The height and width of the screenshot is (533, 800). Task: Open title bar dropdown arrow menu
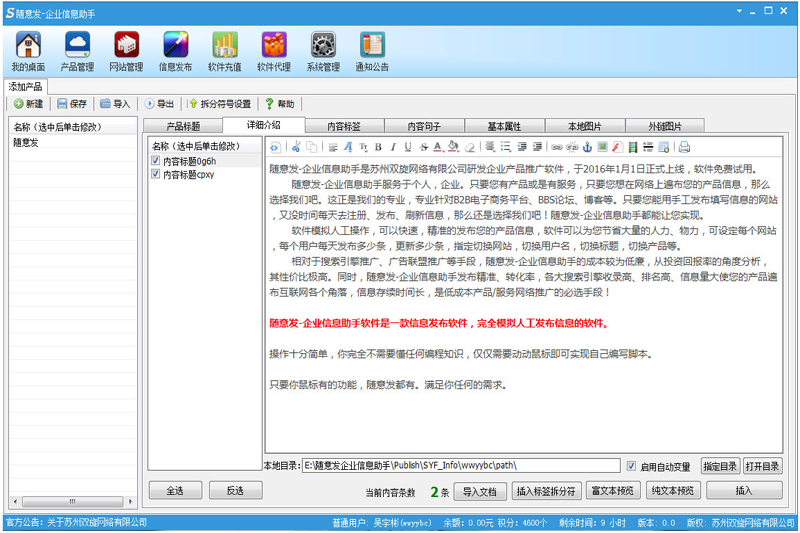(739, 11)
